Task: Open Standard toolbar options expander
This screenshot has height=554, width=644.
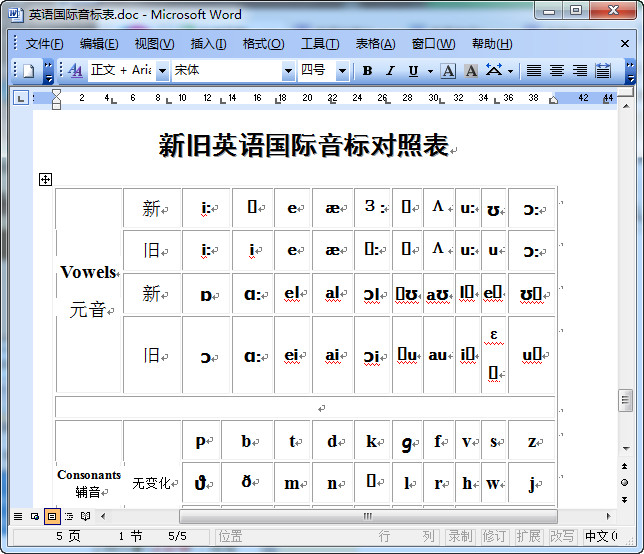Action: pos(48,71)
